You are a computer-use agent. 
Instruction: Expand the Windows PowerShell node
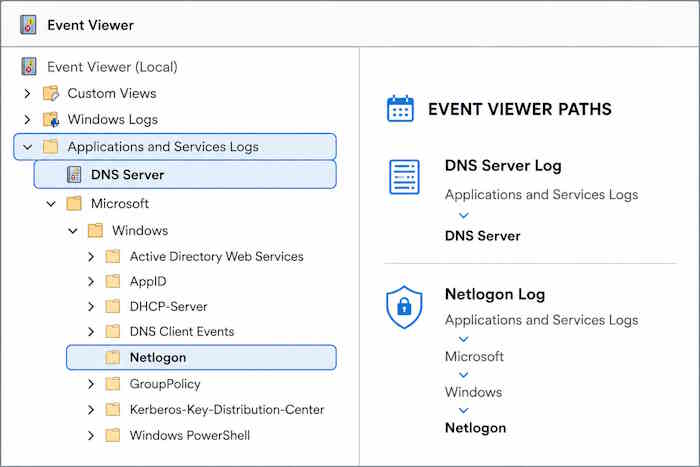[91, 435]
